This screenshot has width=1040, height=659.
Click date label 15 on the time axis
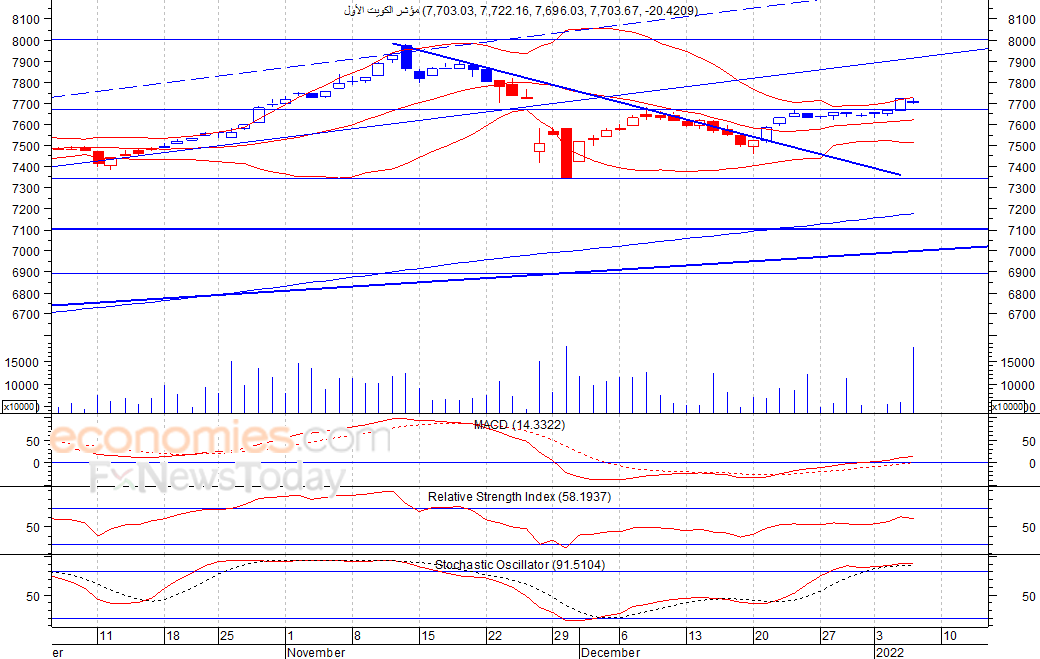pos(428,636)
